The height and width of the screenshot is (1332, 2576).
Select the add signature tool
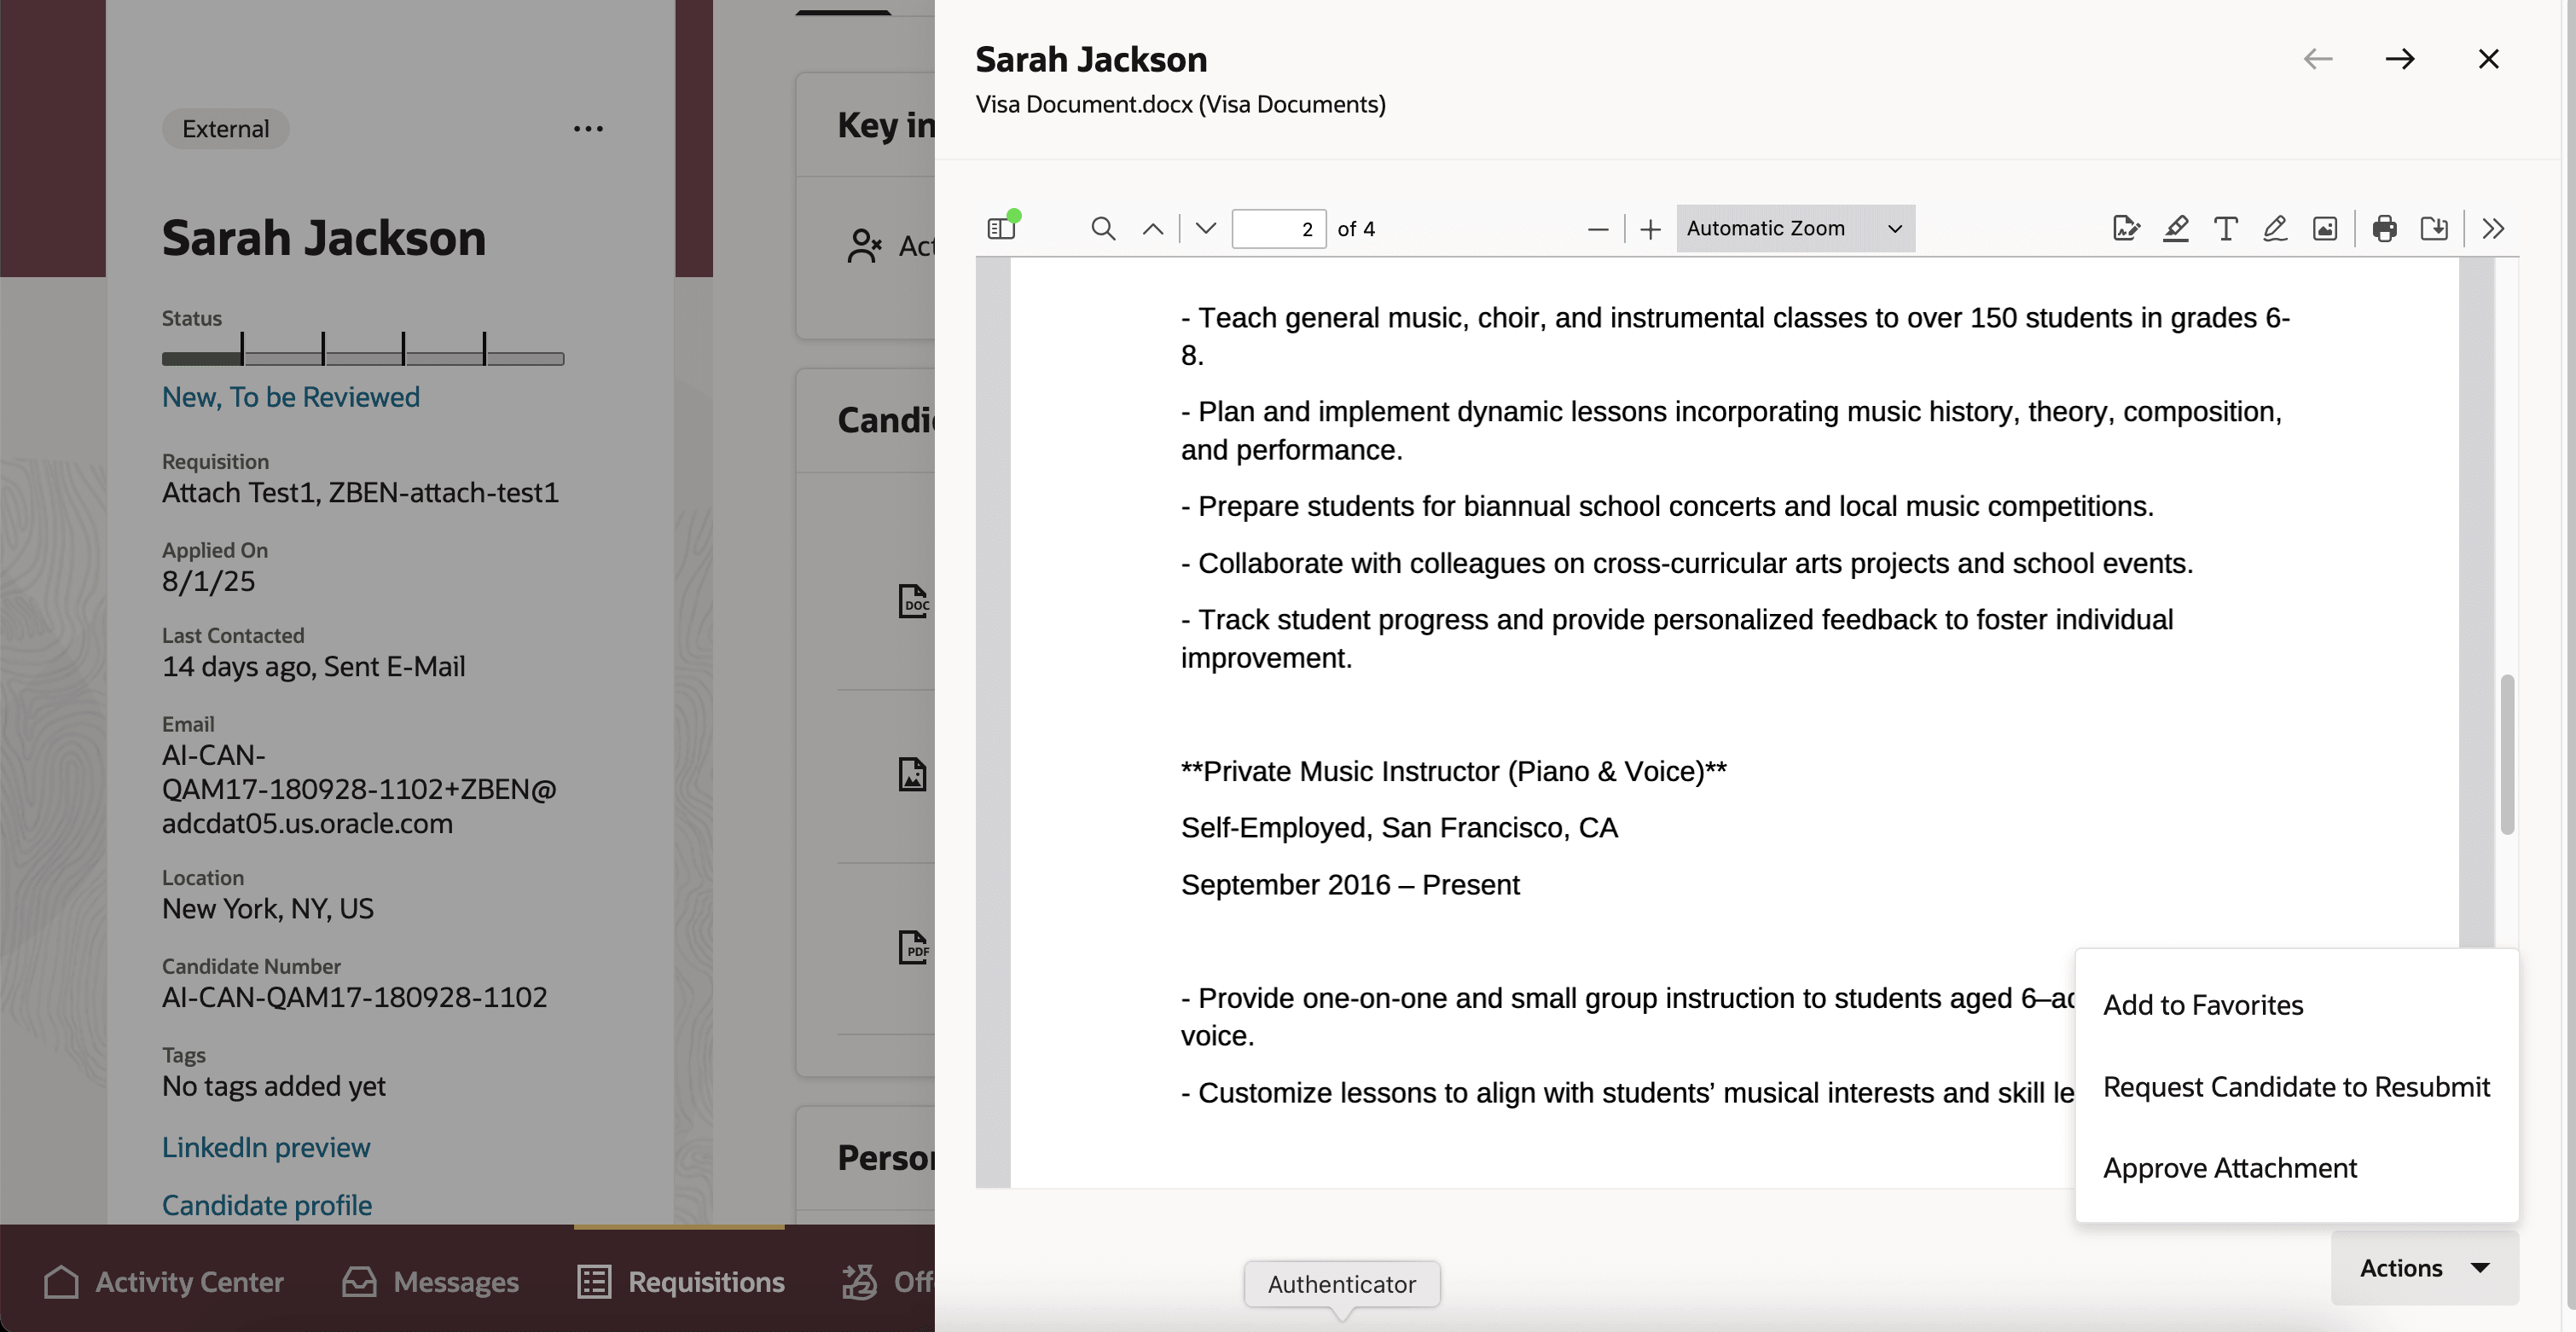pos(2125,229)
